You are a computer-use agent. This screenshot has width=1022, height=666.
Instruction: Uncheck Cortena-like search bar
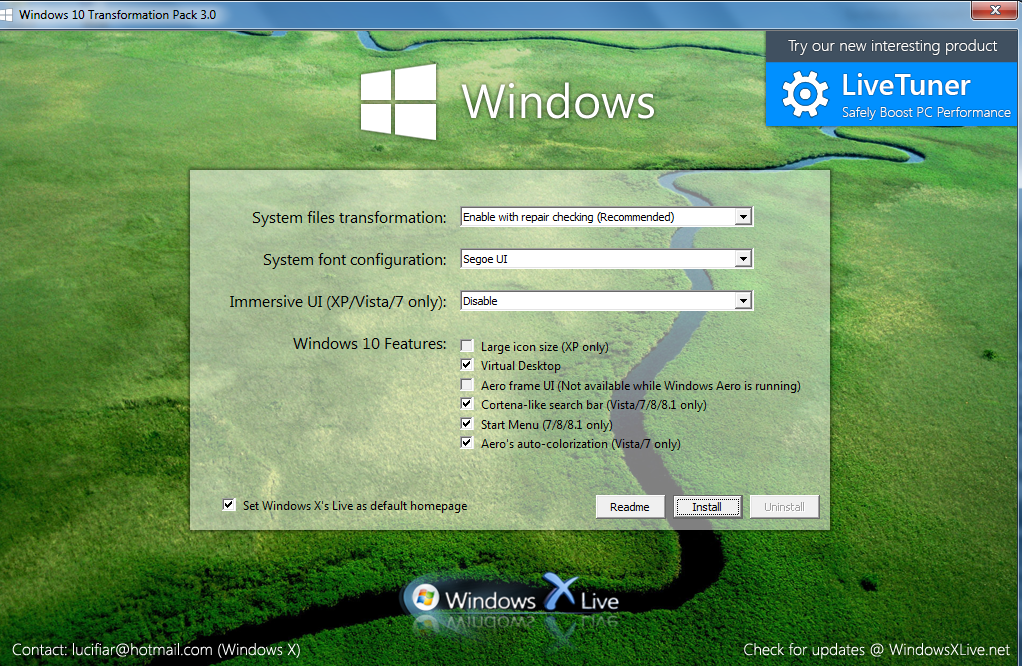[x=466, y=403]
